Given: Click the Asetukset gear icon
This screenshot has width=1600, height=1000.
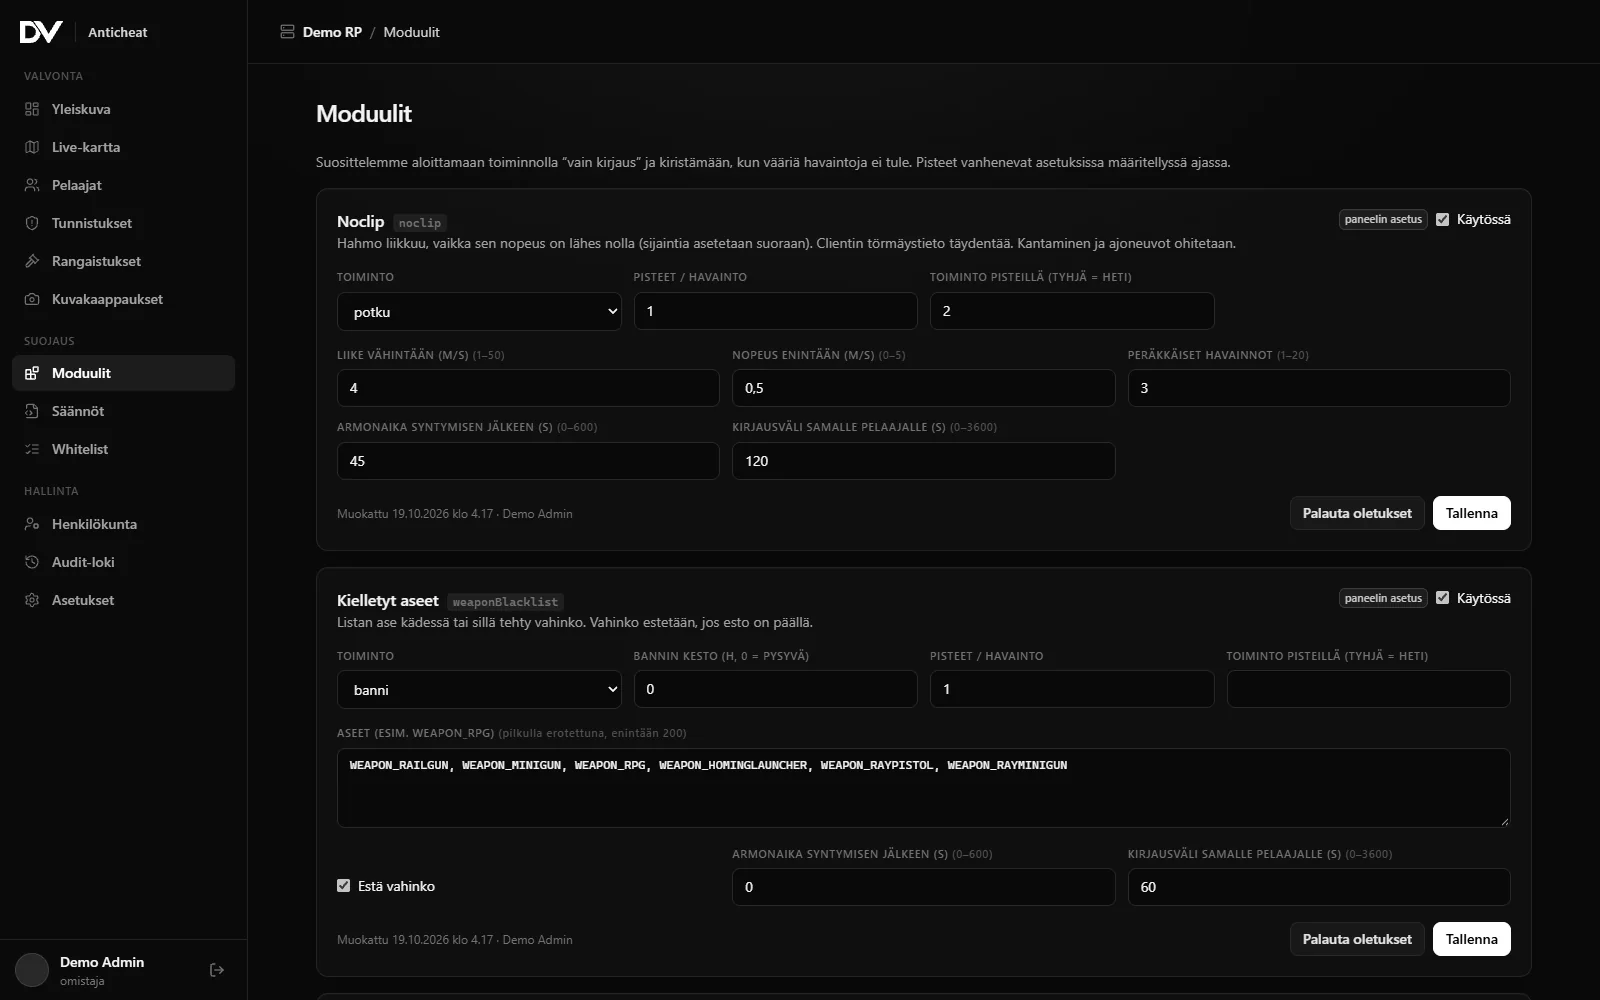Looking at the screenshot, I should 32,600.
